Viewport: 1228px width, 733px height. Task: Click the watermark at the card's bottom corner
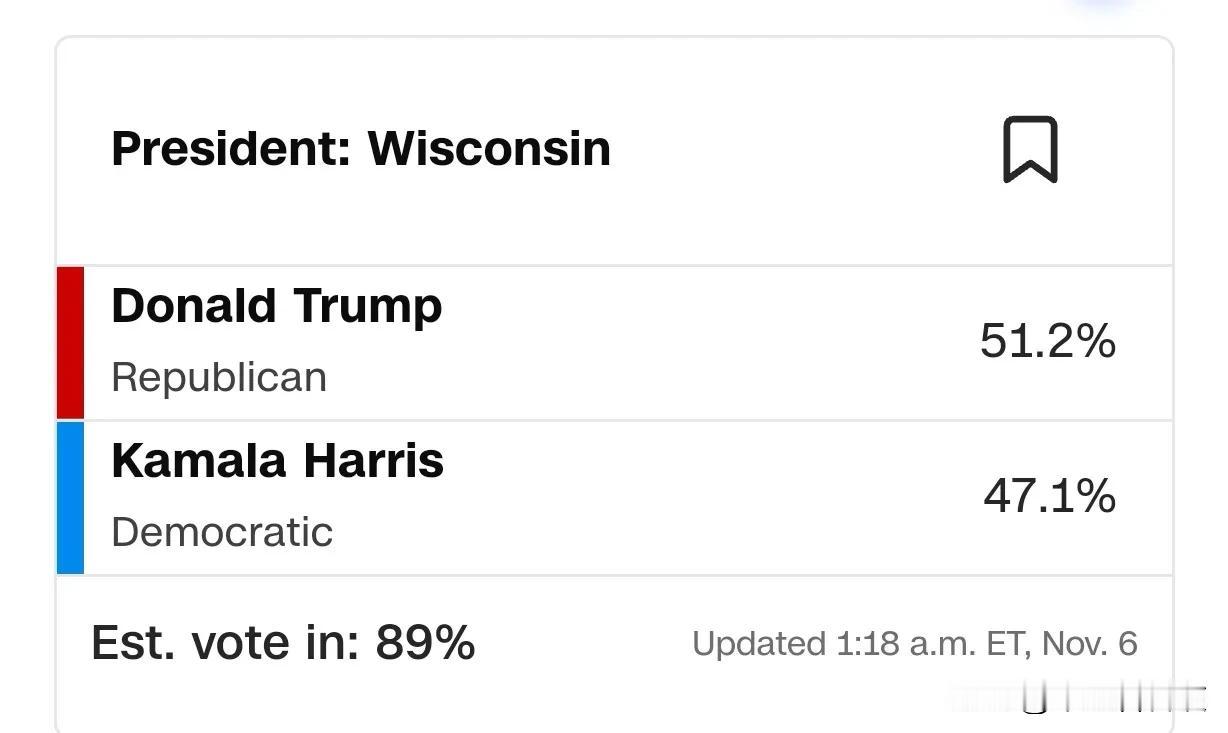coord(1112,699)
